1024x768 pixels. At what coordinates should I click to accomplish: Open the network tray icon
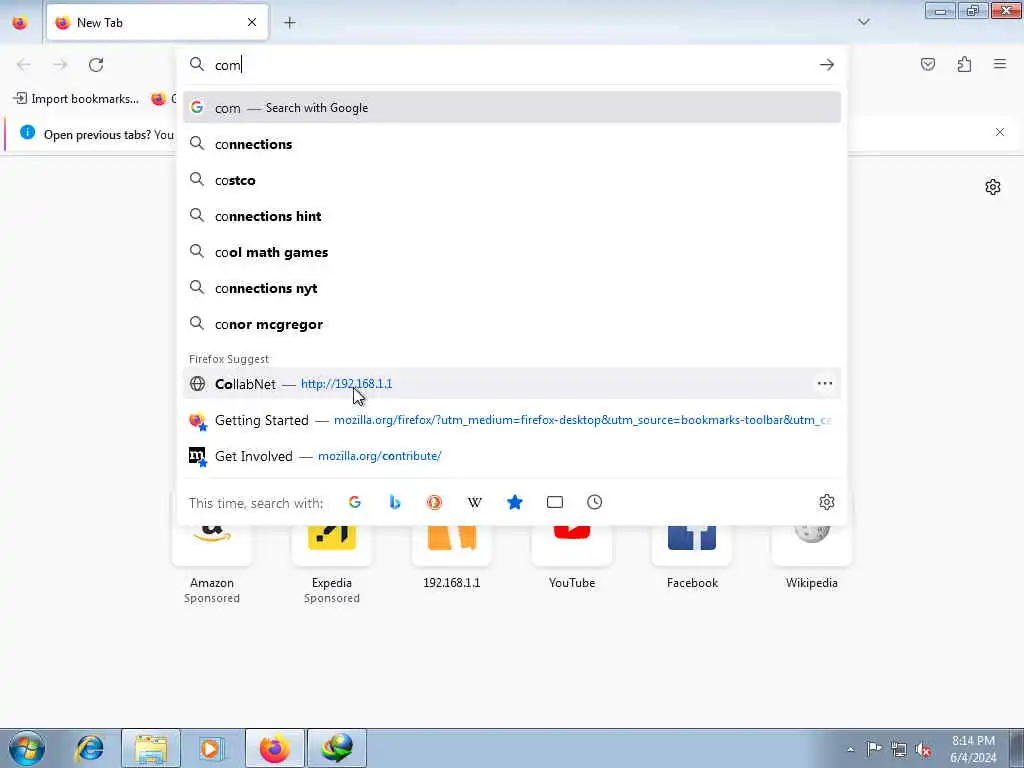(x=899, y=749)
